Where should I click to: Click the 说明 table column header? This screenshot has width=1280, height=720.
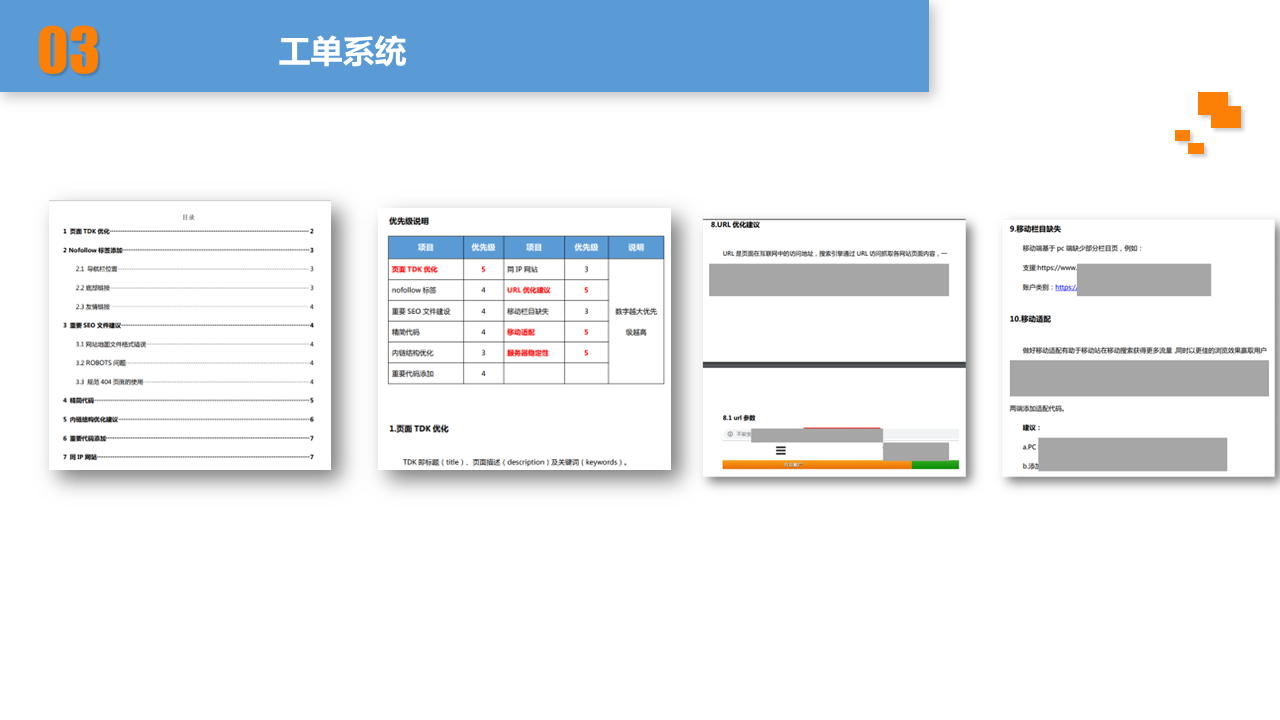point(636,247)
